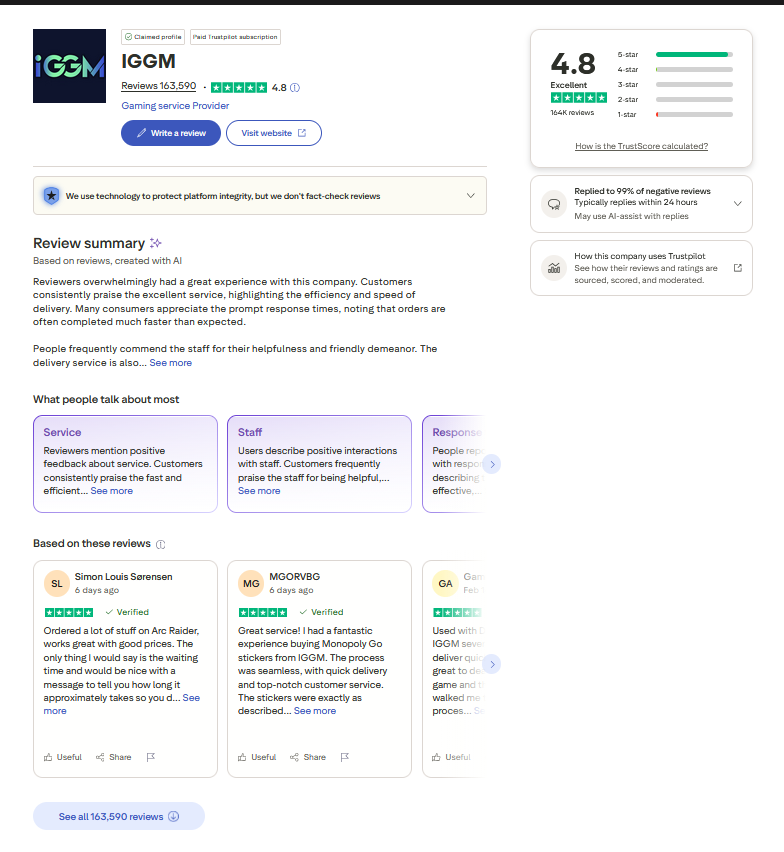
Task: Click SL avatar of Simon Louis Sørensen
Action: (57, 584)
